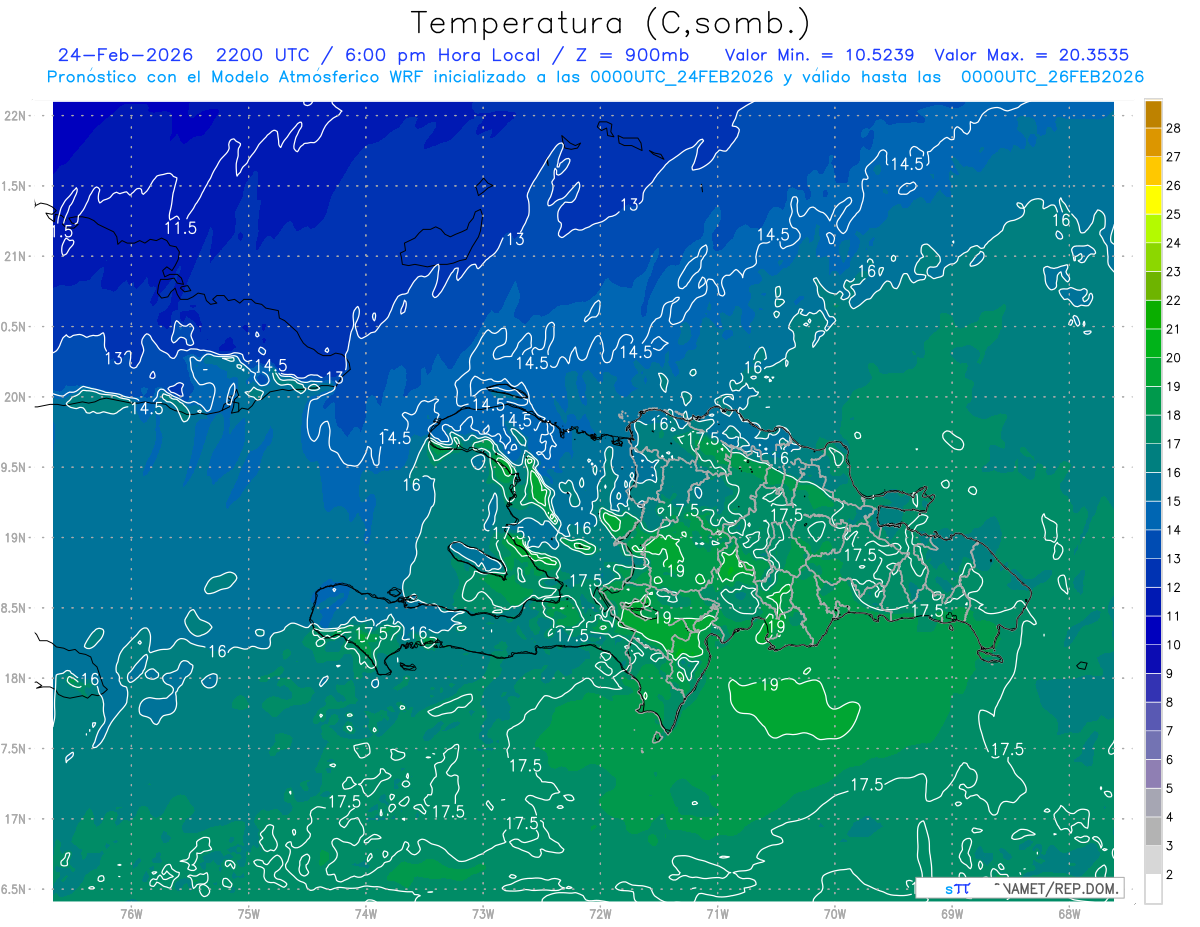Viewport: 1200px width, 927px height.
Task: Click legend label '4' on color scale
Action: pos(1170,817)
